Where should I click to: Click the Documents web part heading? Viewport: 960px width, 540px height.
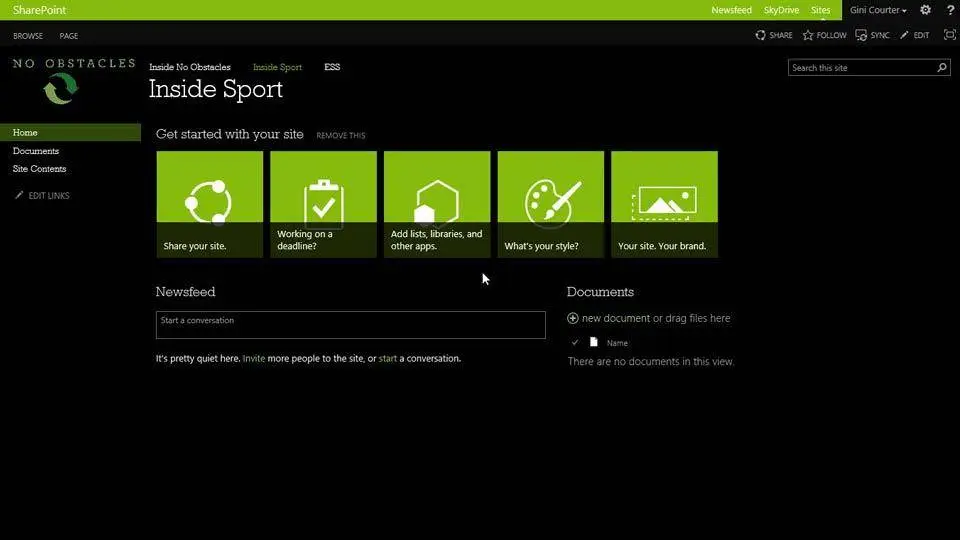click(600, 292)
